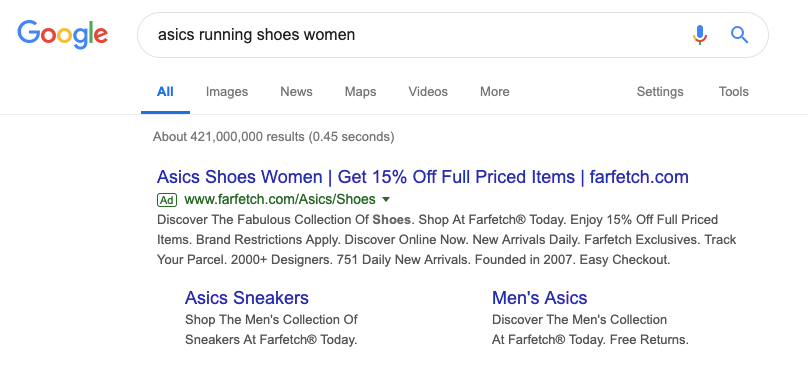Click the results count text
The height and width of the screenshot is (366, 808).
tap(274, 137)
